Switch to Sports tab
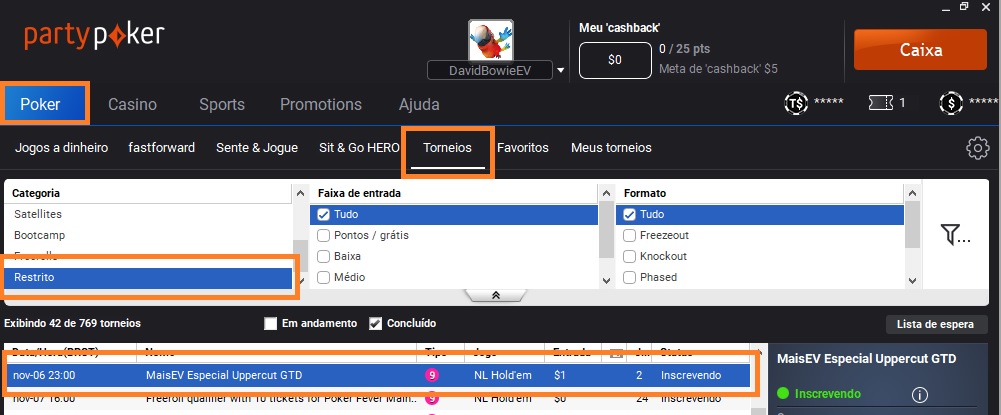The height and width of the screenshot is (415, 1001). [x=222, y=104]
